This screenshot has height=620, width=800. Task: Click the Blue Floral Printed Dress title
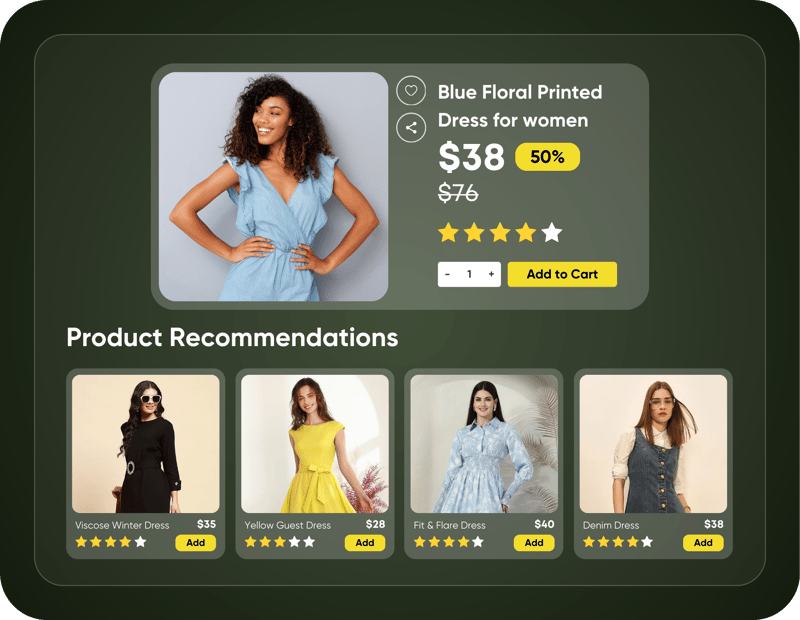520,106
